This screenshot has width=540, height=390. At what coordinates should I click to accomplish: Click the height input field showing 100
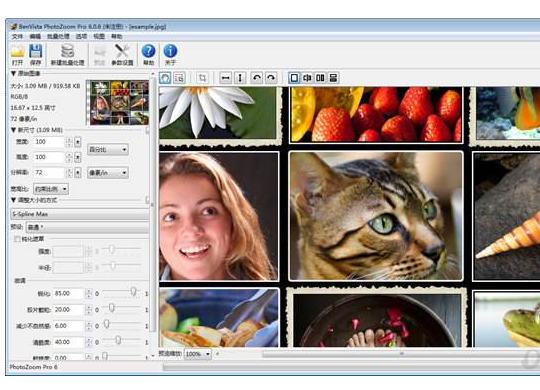pos(49,157)
